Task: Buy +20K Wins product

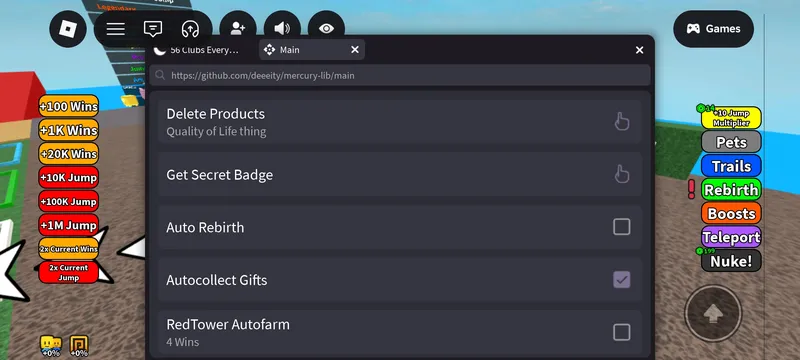Action: pyautogui.click(x=68, y=154)
